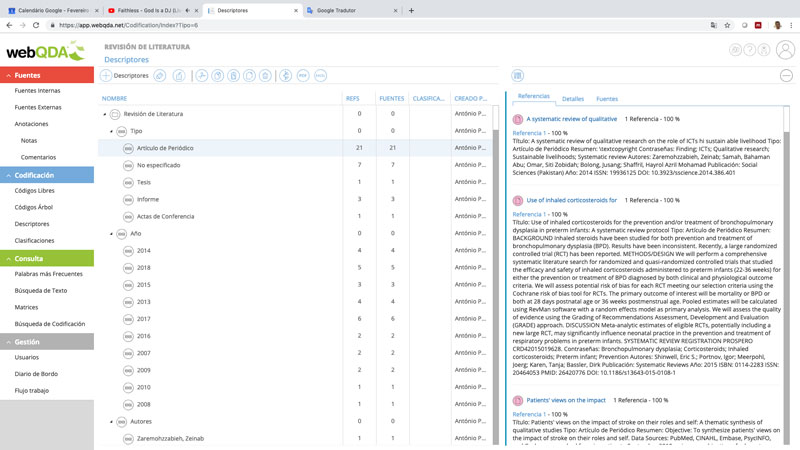Image resolution: width=800 pixels, height=450 pixels.
Task: Click the descriptor icon beside 2017
Action: tap(128, 319)
